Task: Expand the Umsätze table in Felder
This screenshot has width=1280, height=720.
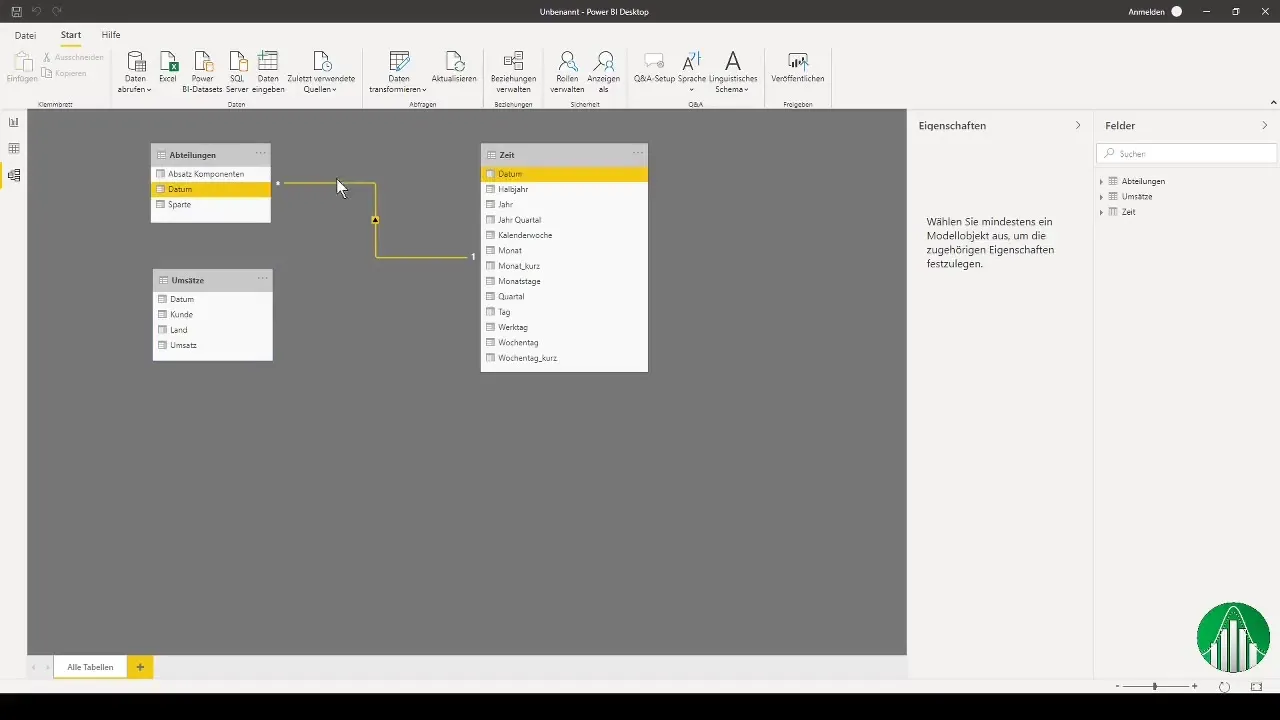Action: click(x=1101, y=197)
